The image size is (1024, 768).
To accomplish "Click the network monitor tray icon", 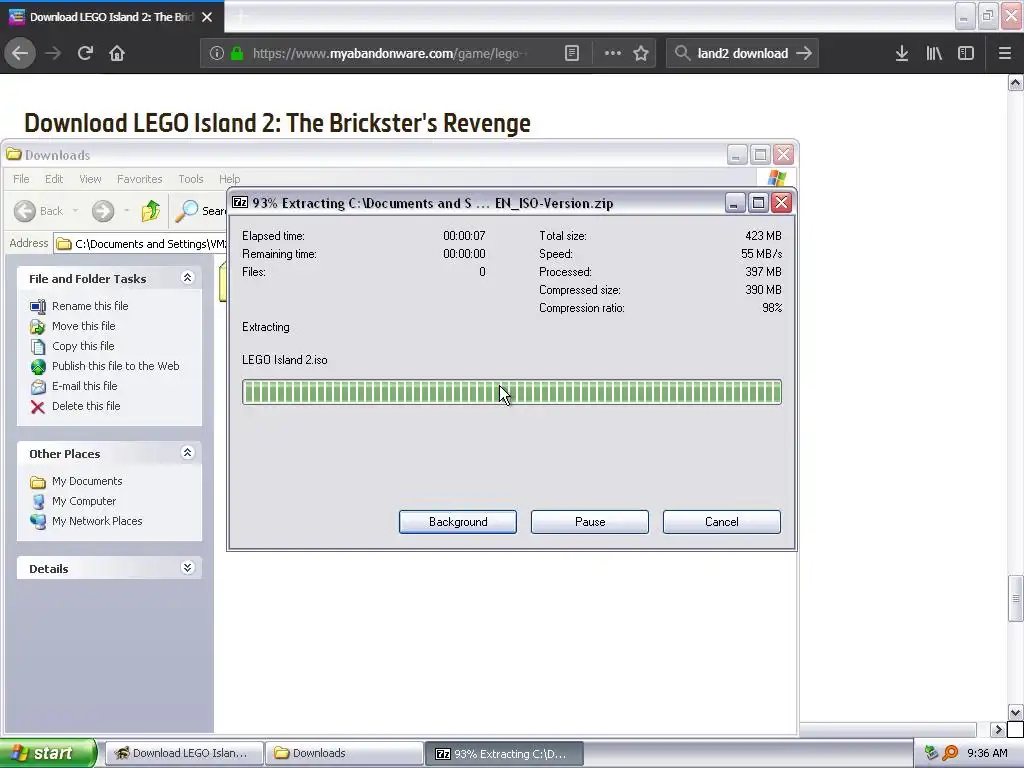I will pyautogui.click(x=931, y=754).
